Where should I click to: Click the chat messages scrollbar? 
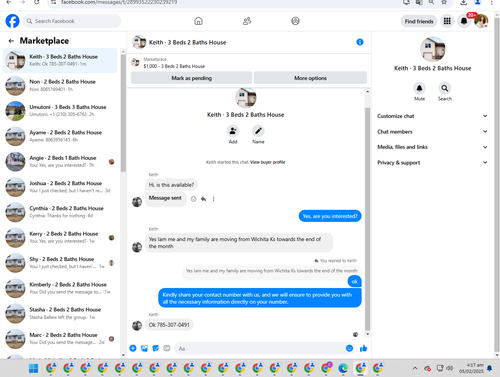[x=367, y=218]
